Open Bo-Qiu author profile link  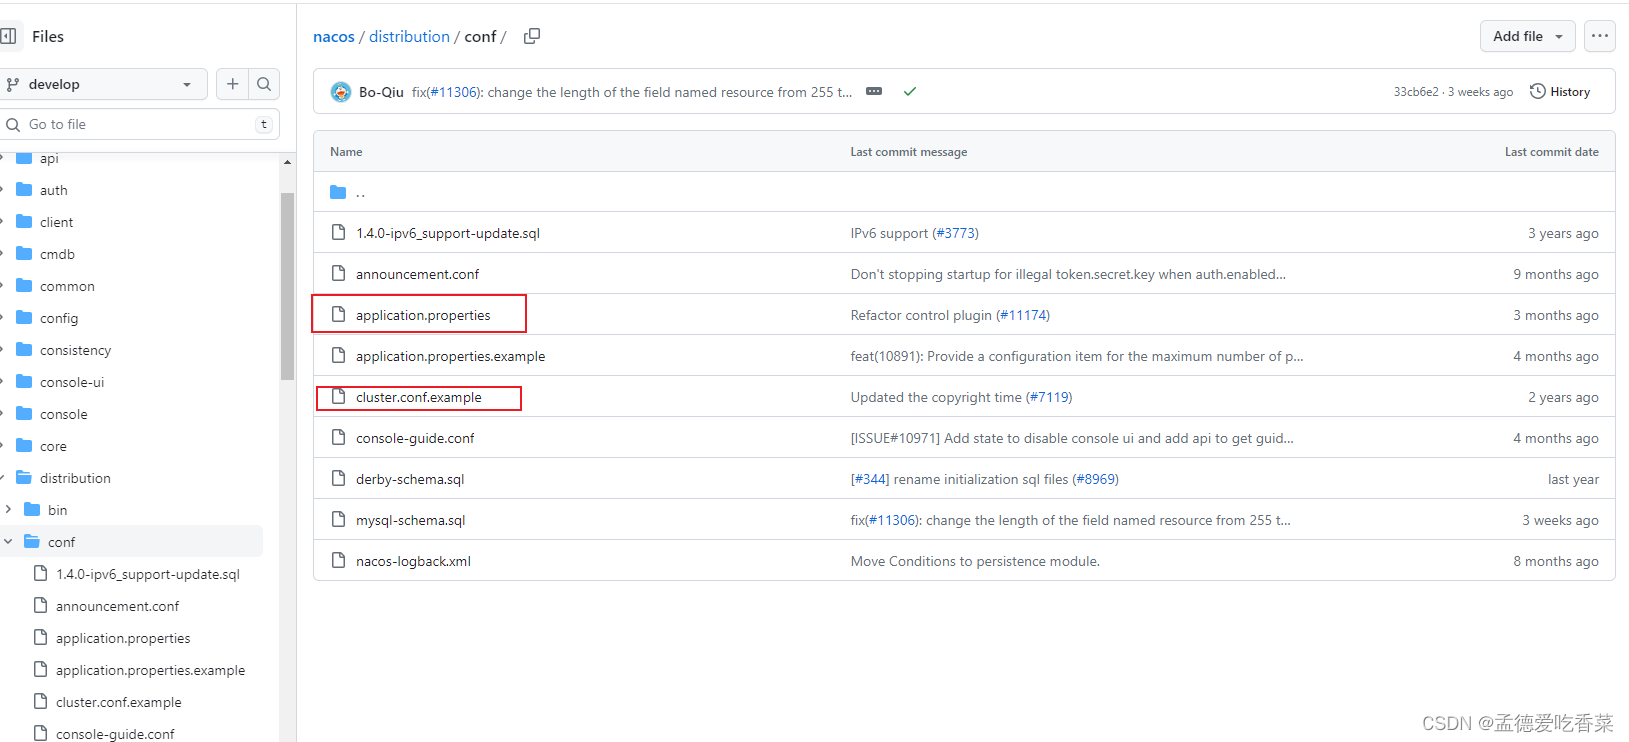click(x=381, y=92)
